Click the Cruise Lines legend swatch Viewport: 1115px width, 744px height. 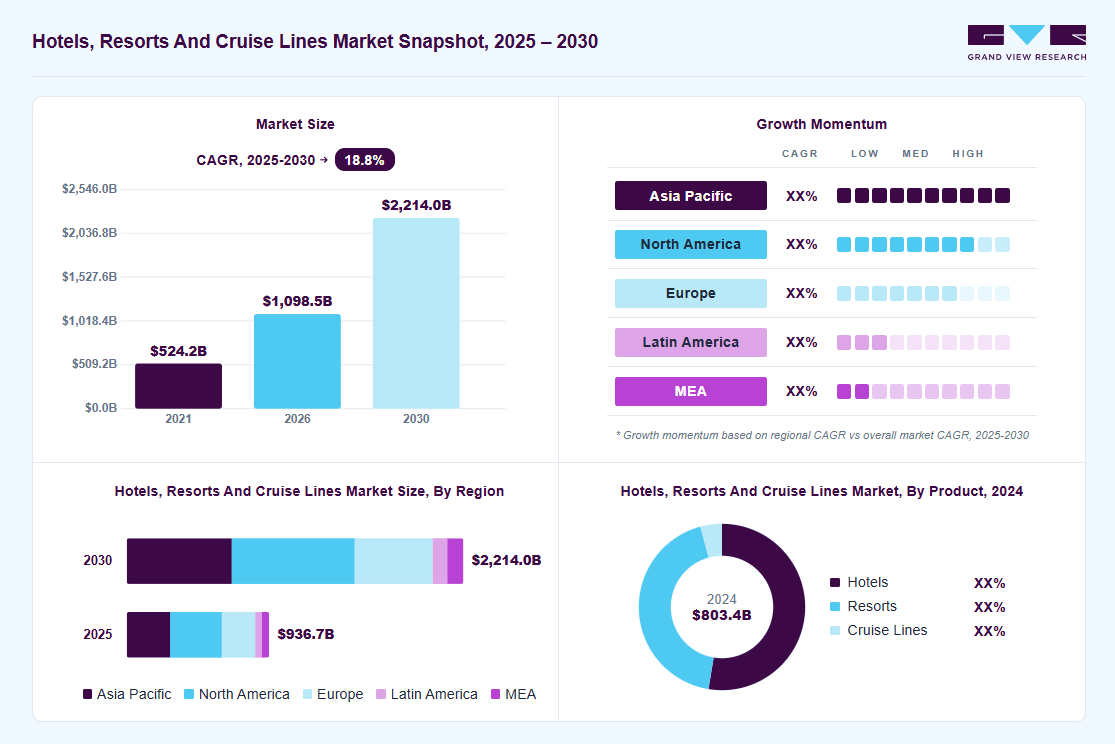click(x=835, y=630)
